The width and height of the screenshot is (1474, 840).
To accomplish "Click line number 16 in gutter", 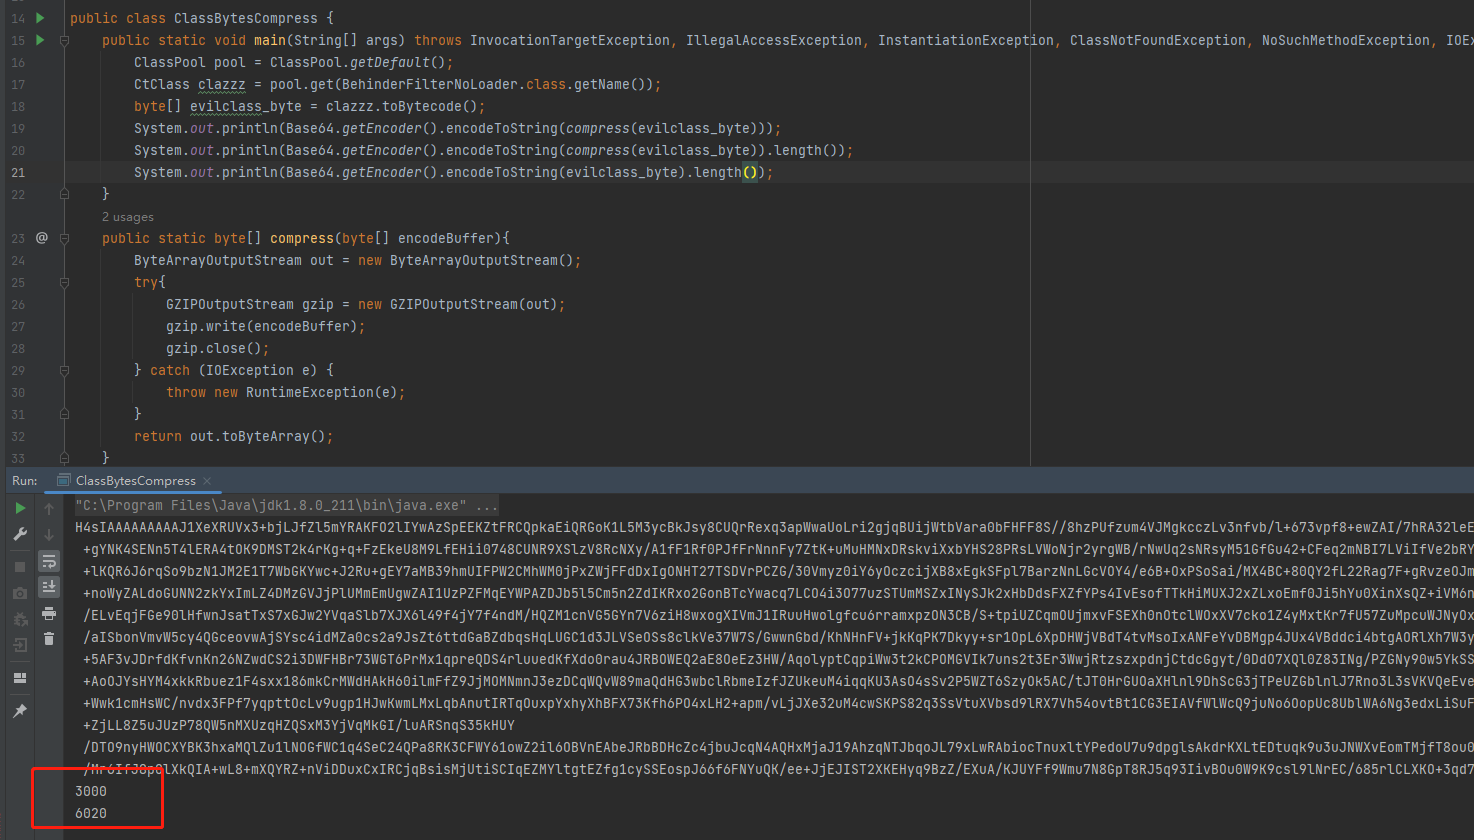I will coord(18,62).
